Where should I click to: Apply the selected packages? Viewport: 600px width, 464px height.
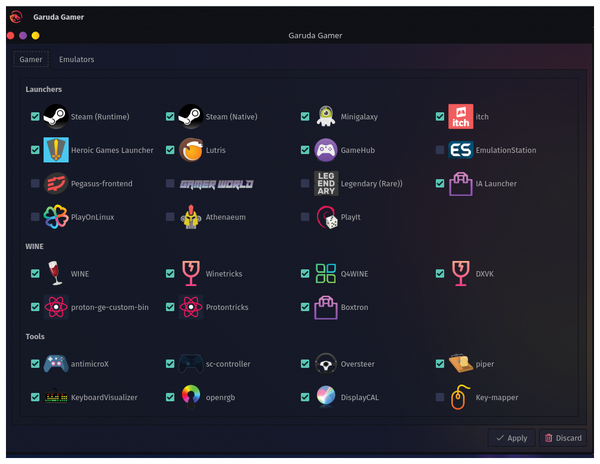pyautogui.click(x=512, y=438)
